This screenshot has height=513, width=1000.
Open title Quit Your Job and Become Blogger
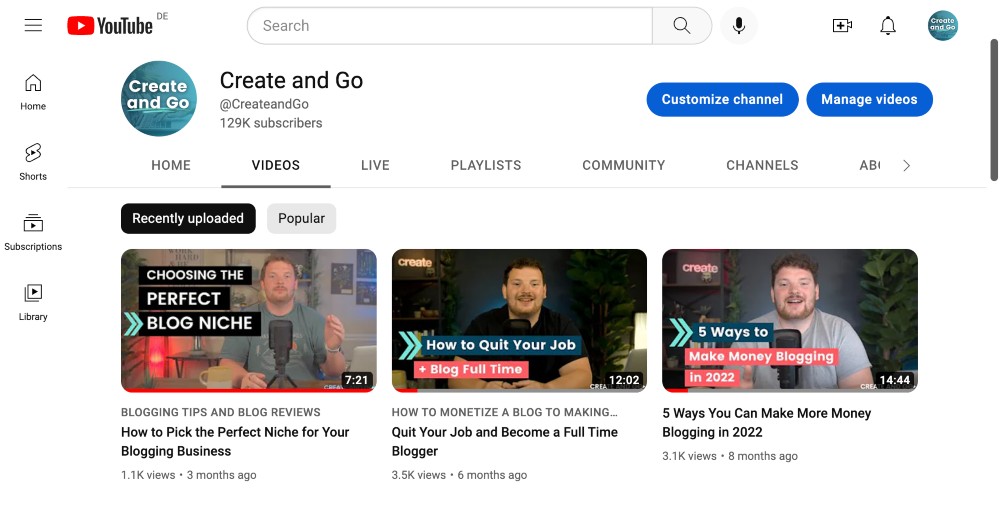pyautogui.click(x=504, y=442)
